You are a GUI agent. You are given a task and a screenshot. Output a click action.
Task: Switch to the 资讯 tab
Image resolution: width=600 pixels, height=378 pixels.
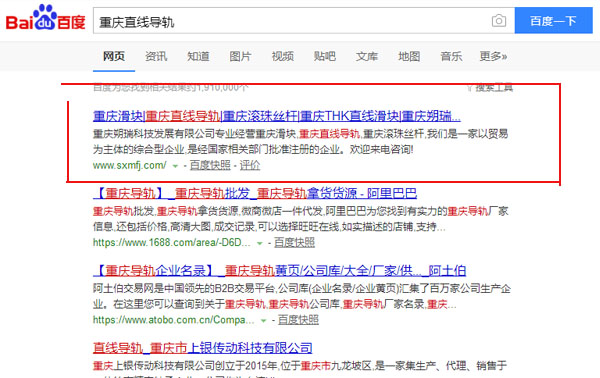click(x=156, y=56)
